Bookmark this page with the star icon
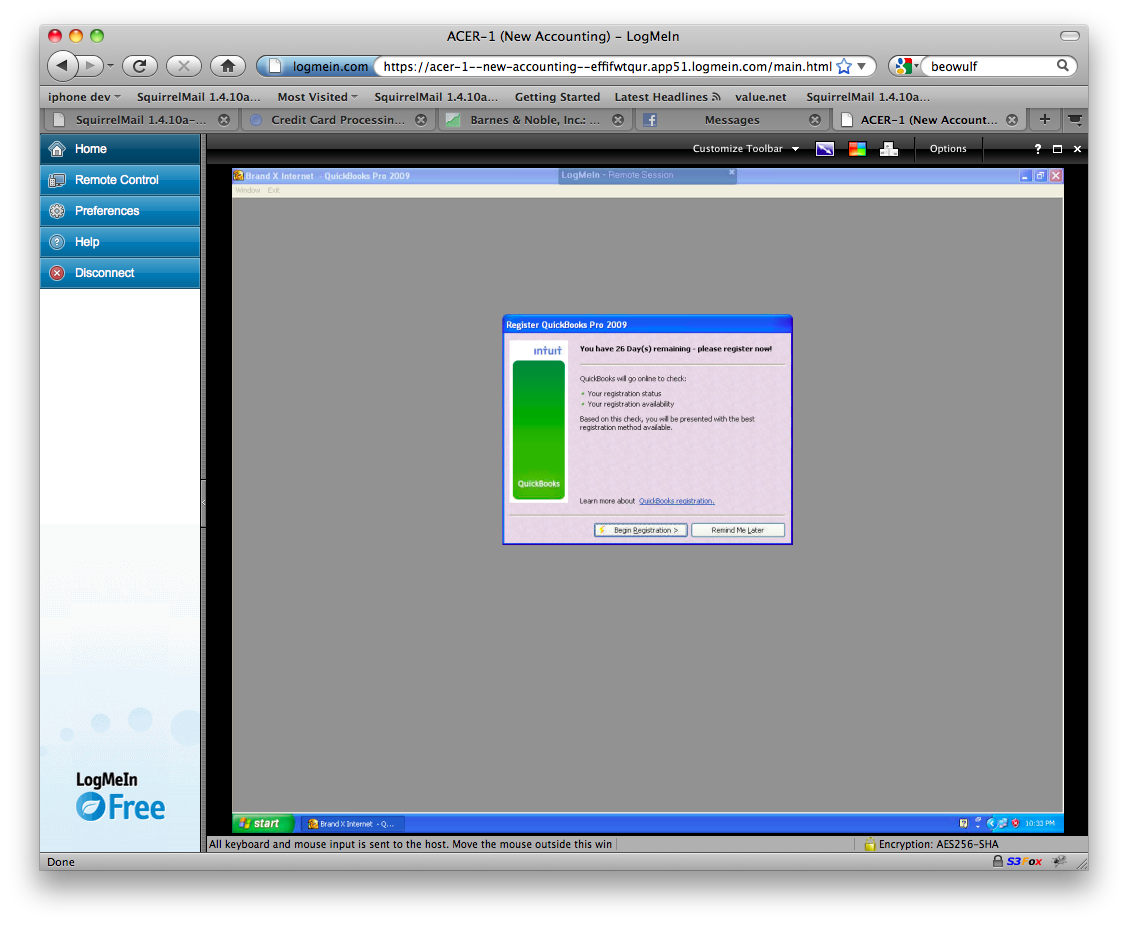The image size is (1128, 925). click(844, 66)
